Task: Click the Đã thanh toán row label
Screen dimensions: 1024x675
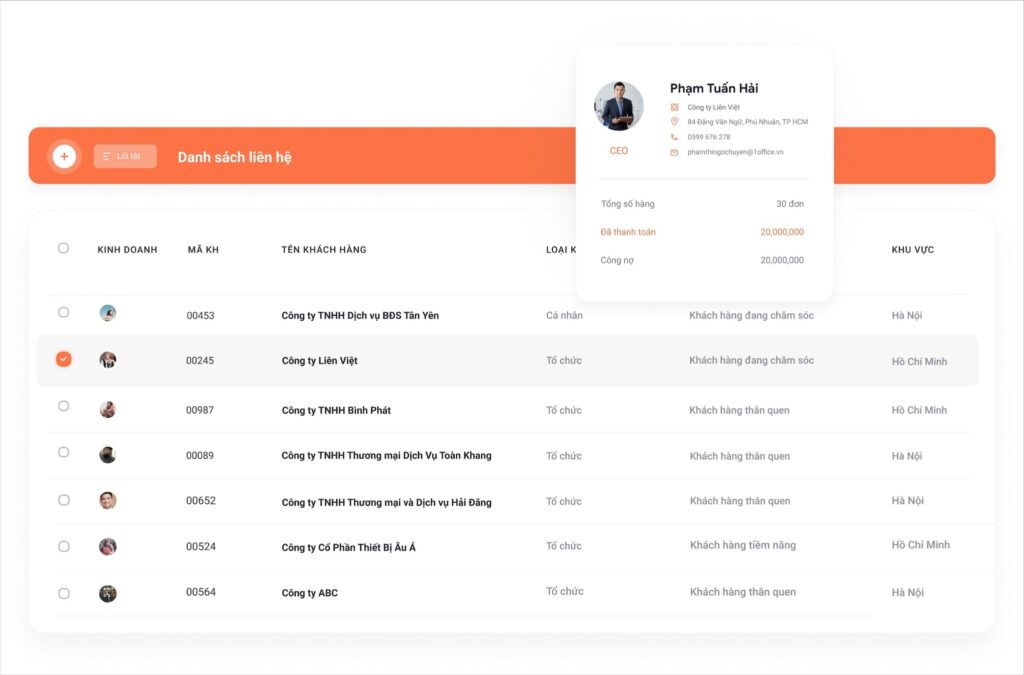Action: tap(628, 232)
